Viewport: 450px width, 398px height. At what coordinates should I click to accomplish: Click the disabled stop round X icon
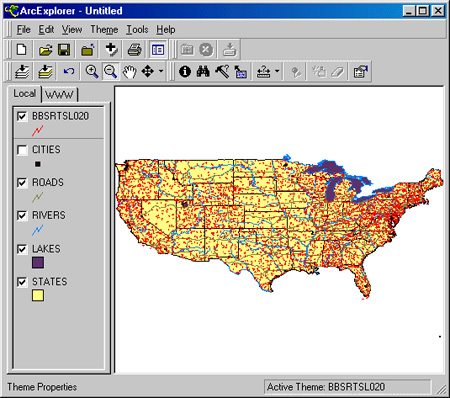tap(206, 50)
